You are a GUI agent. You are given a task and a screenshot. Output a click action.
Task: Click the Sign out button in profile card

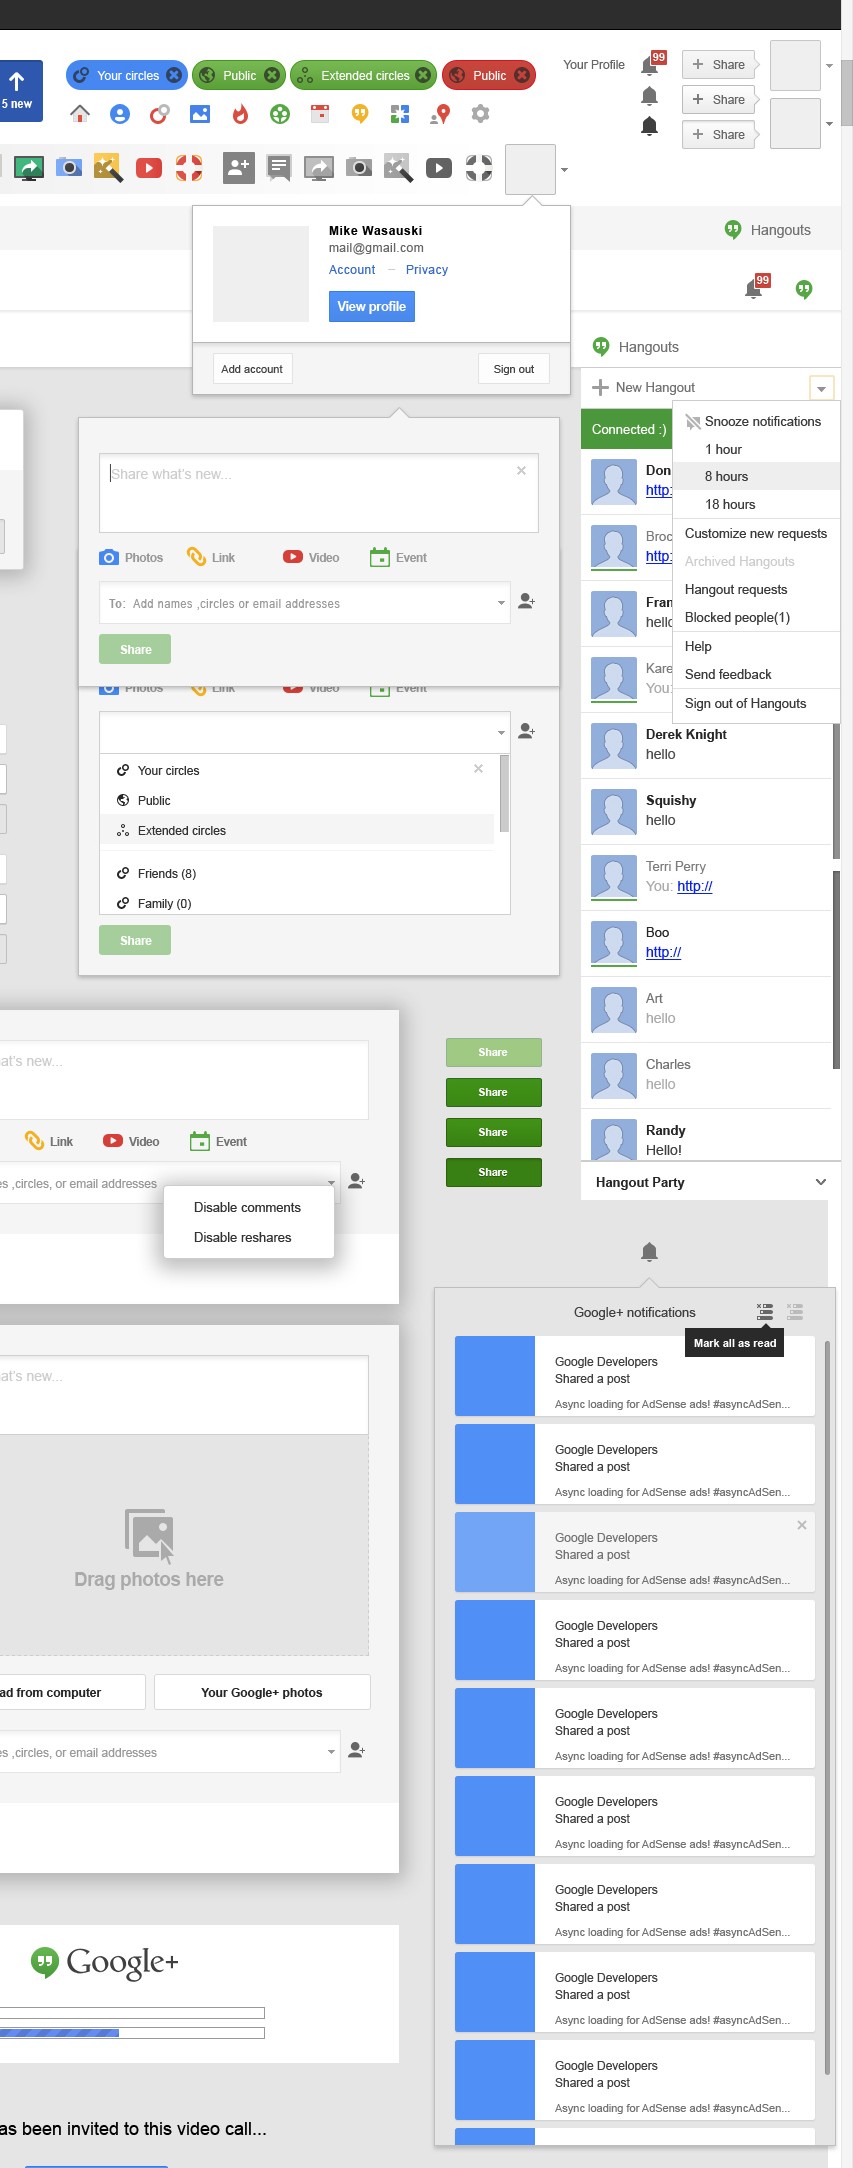[514, 369]
